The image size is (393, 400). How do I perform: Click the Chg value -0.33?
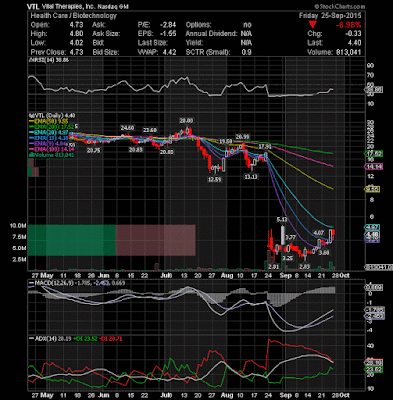pos(354,34)
